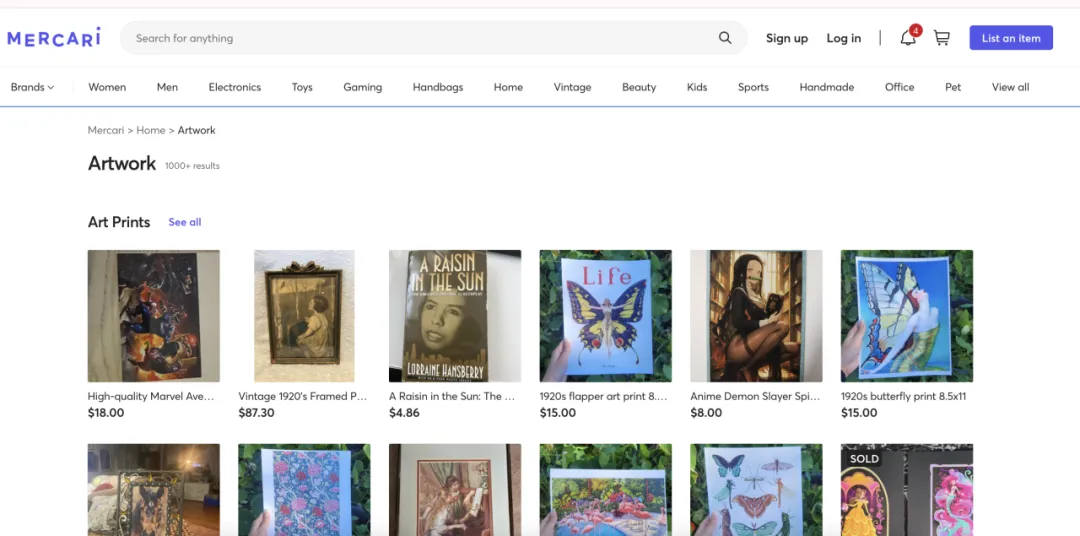Screen dimensions: 1080x536
Task: Click the search magnifying glass icon
Action: (x=725, y=38)
